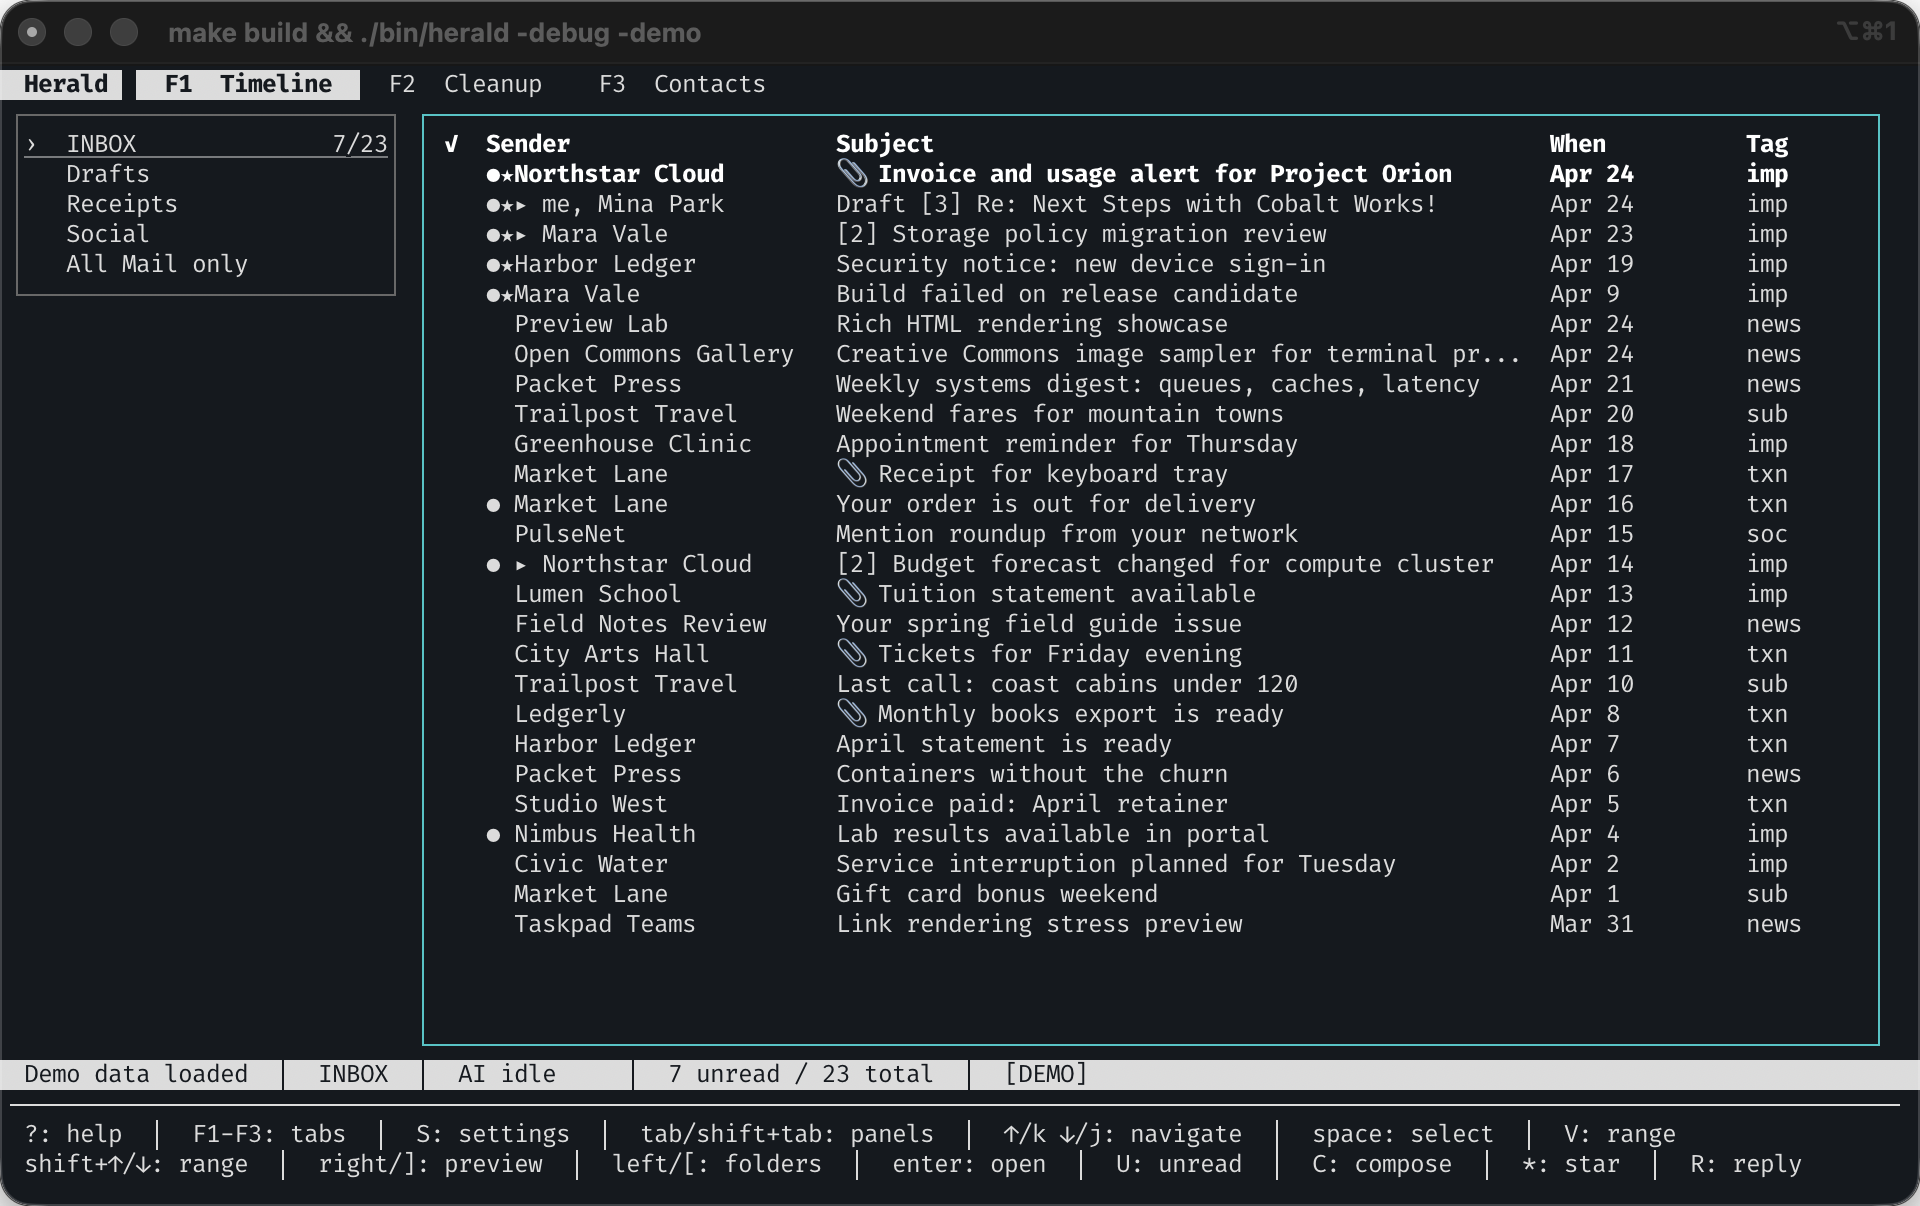Click the '?: help' shortcut hint
Image resolution: width=1920 pixels, height=1206 pixels.
[x=73, y=1134]
